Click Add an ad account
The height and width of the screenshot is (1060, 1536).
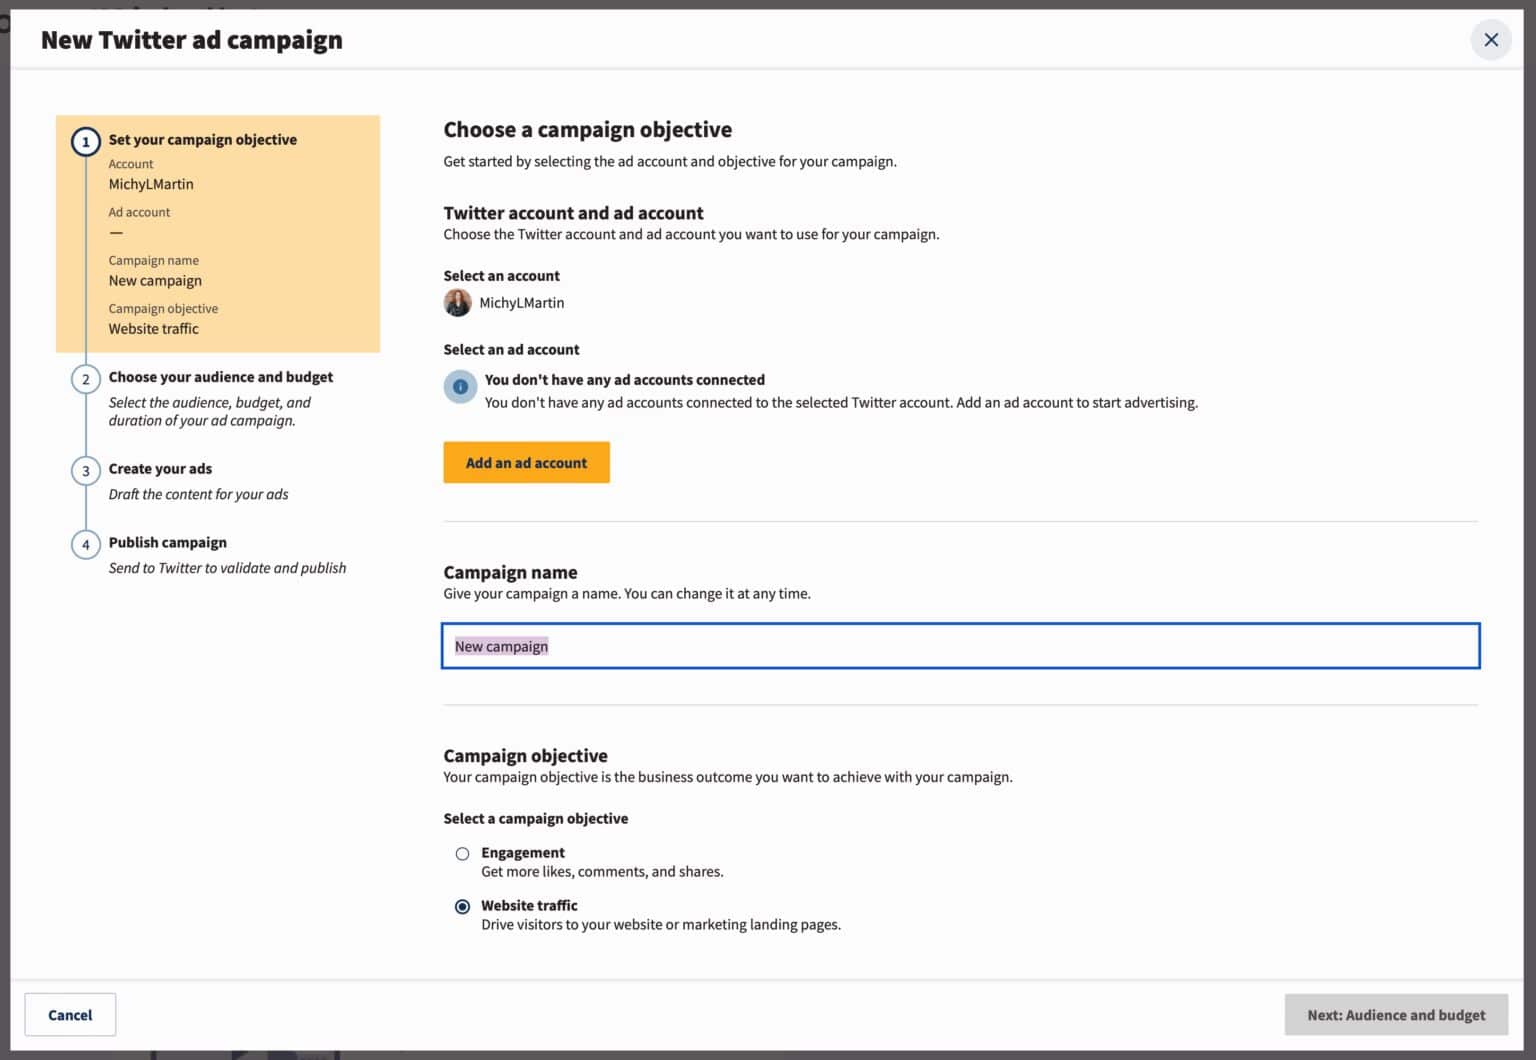[526, 462]
